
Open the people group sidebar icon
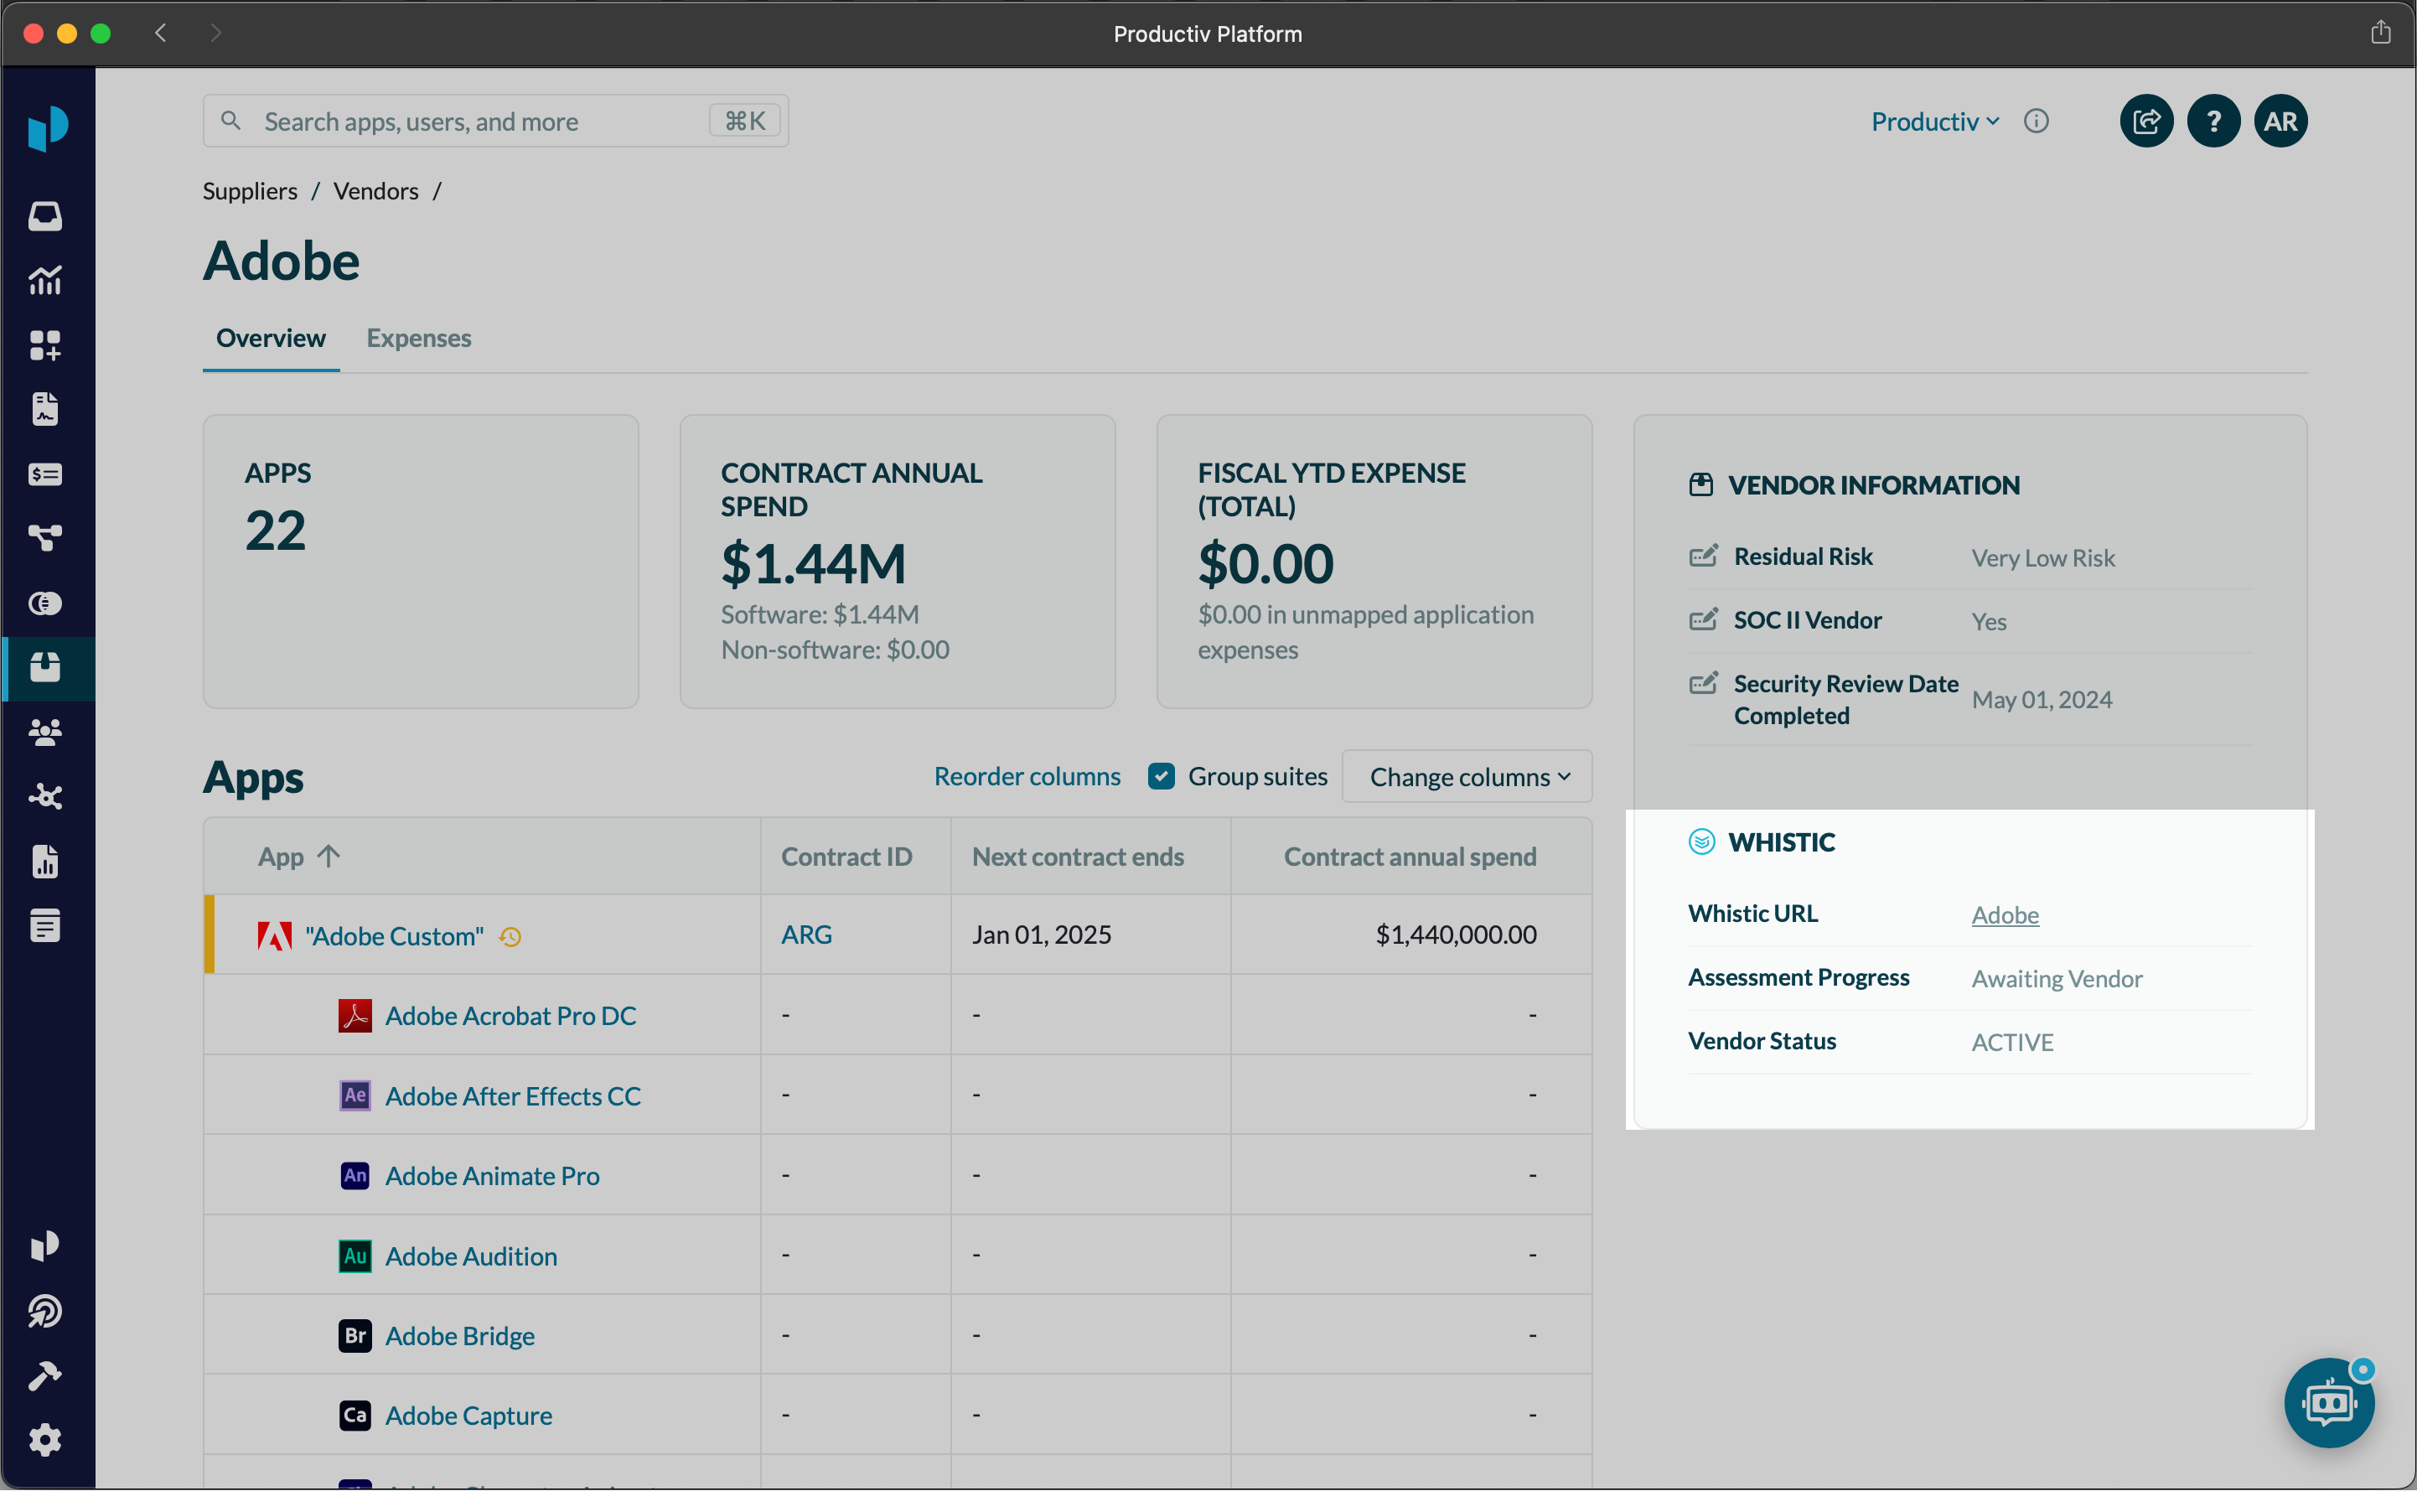click(45, 732)
